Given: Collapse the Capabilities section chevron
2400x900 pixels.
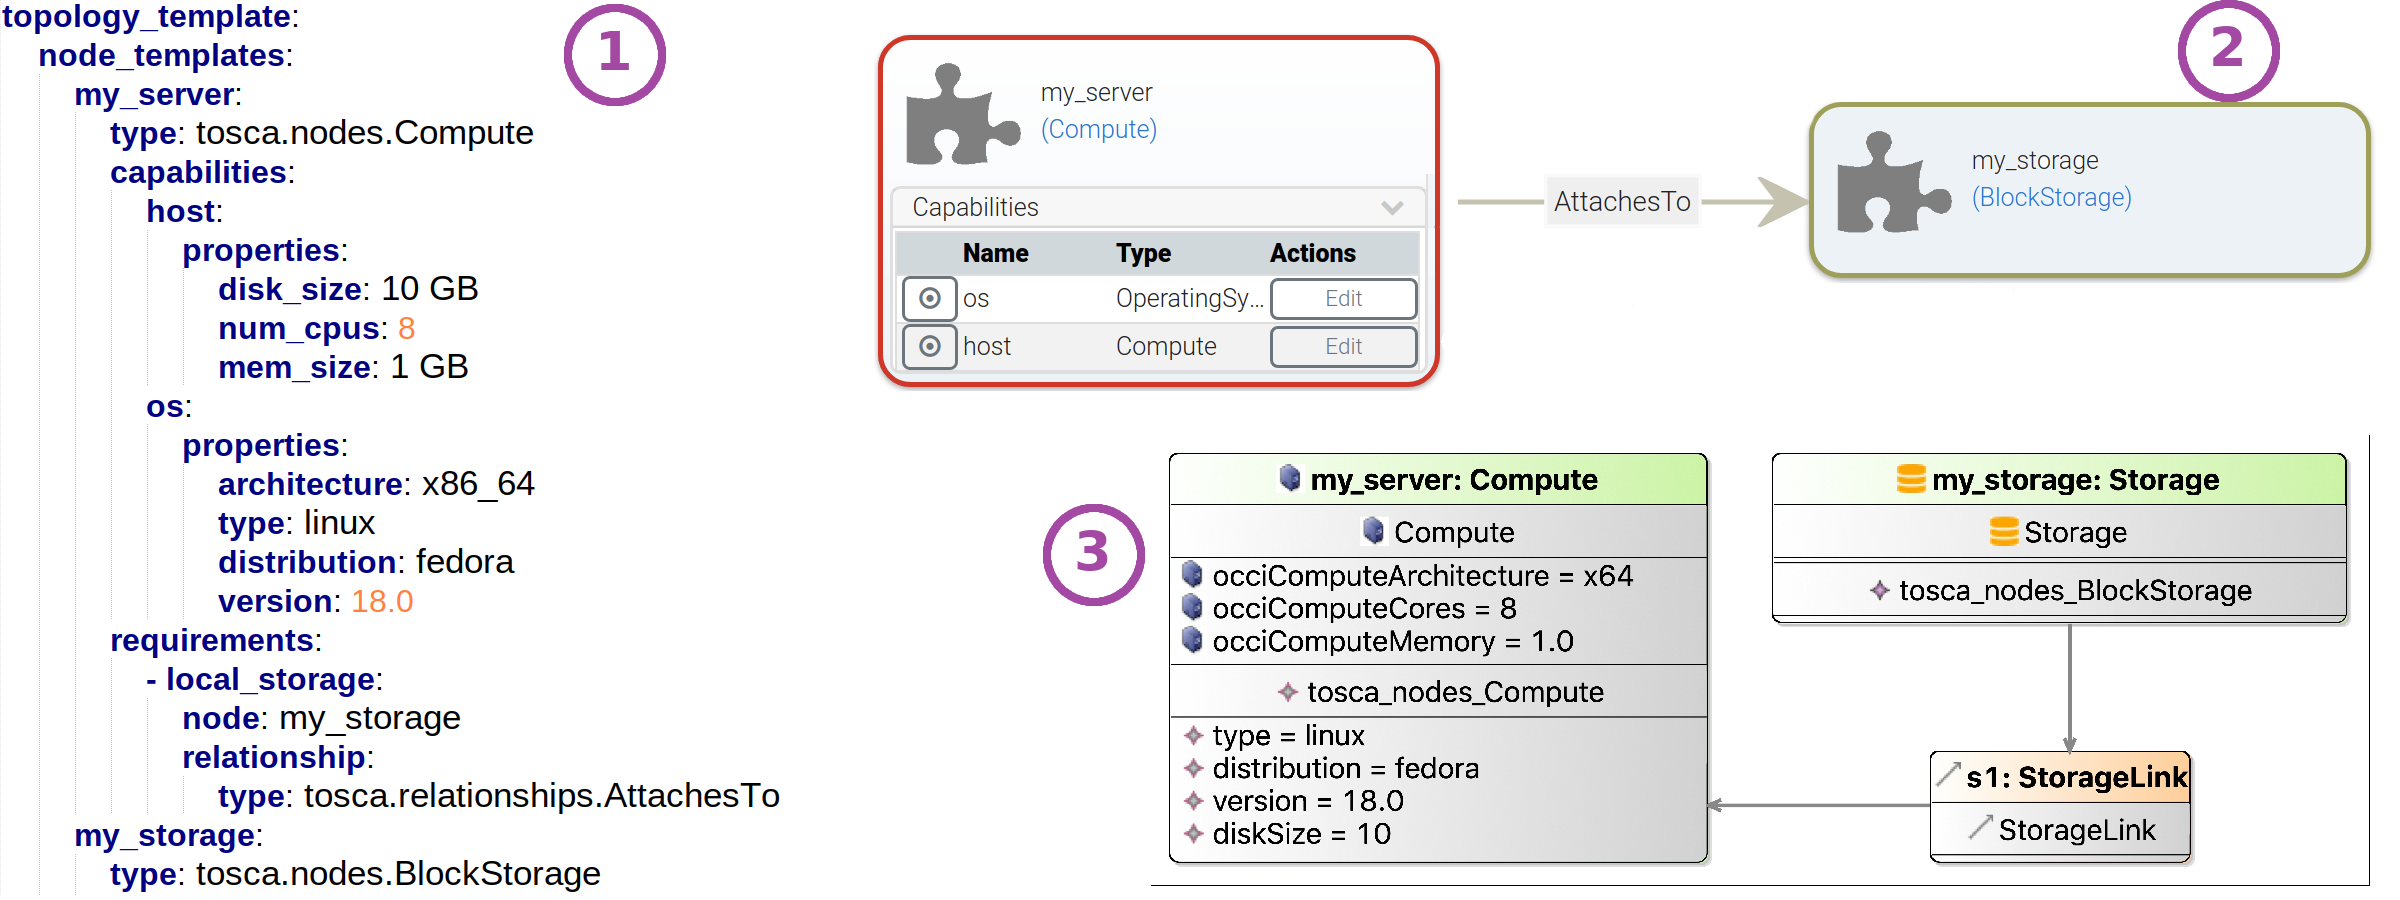Looking at the screenshot, I should coord(1392,208).
